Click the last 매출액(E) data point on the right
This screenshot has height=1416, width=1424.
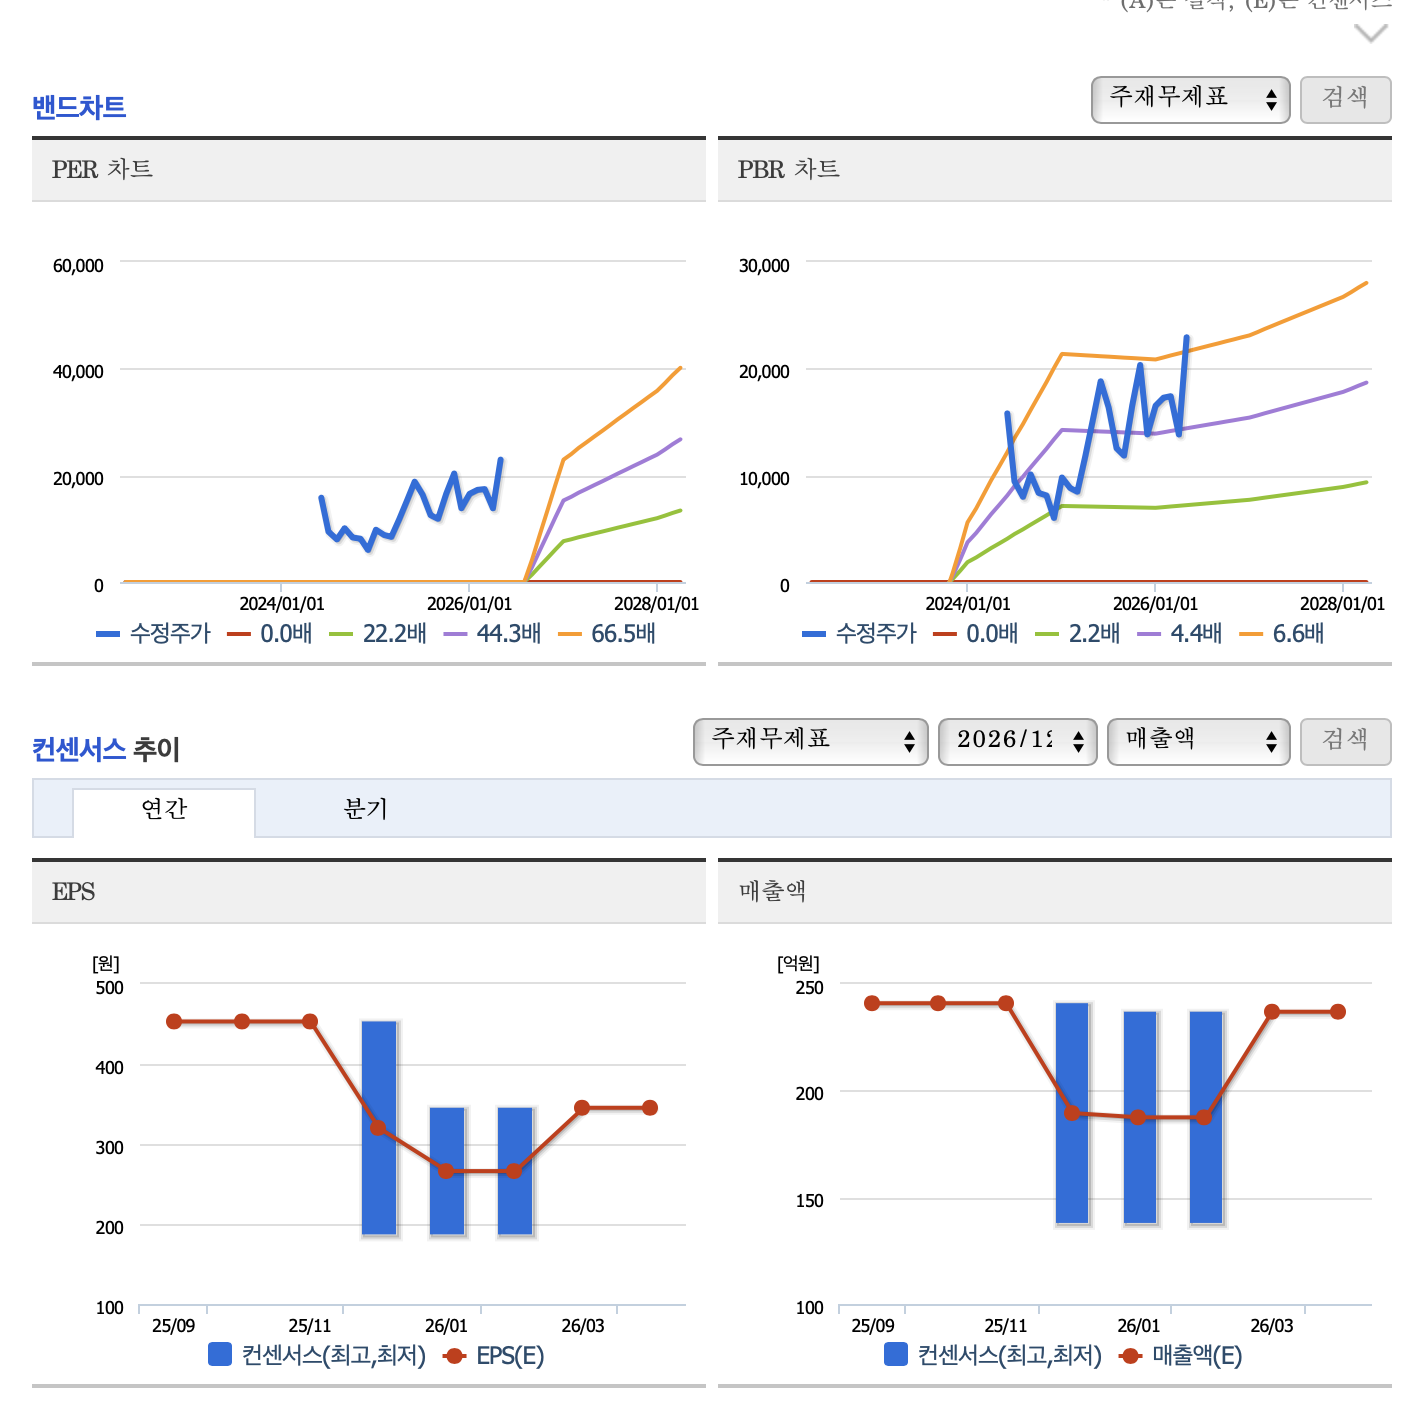click(1338, 1011)
